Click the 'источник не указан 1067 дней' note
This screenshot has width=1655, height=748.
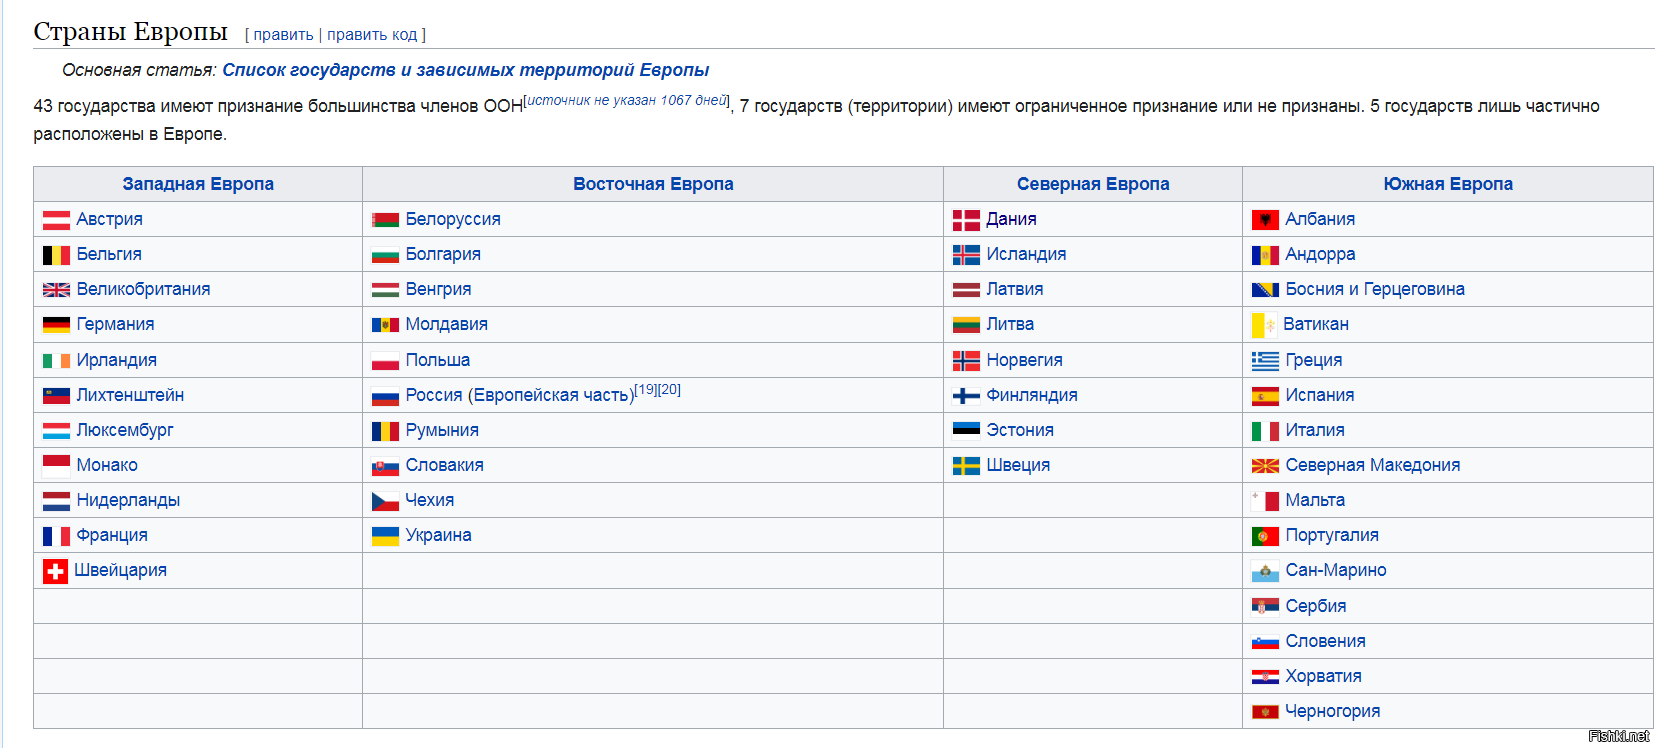pos(627,100)
